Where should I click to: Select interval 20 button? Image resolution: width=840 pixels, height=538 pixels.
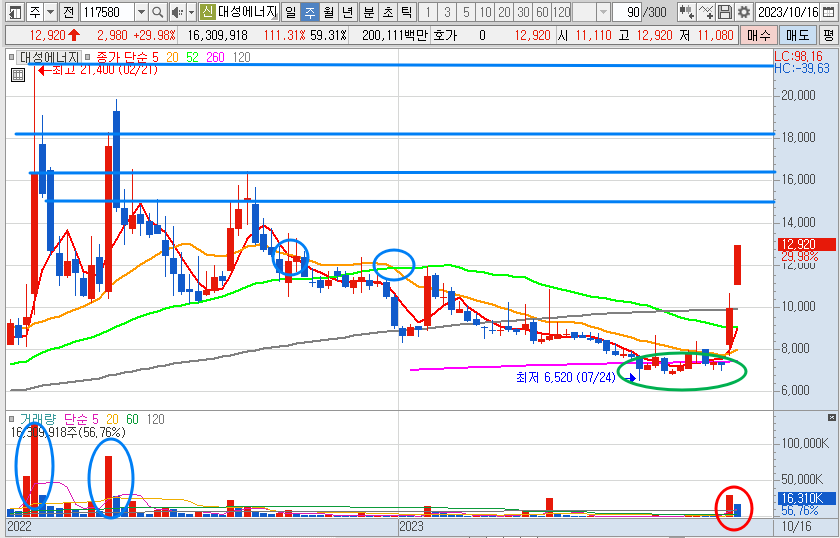[x=504, y=11]
